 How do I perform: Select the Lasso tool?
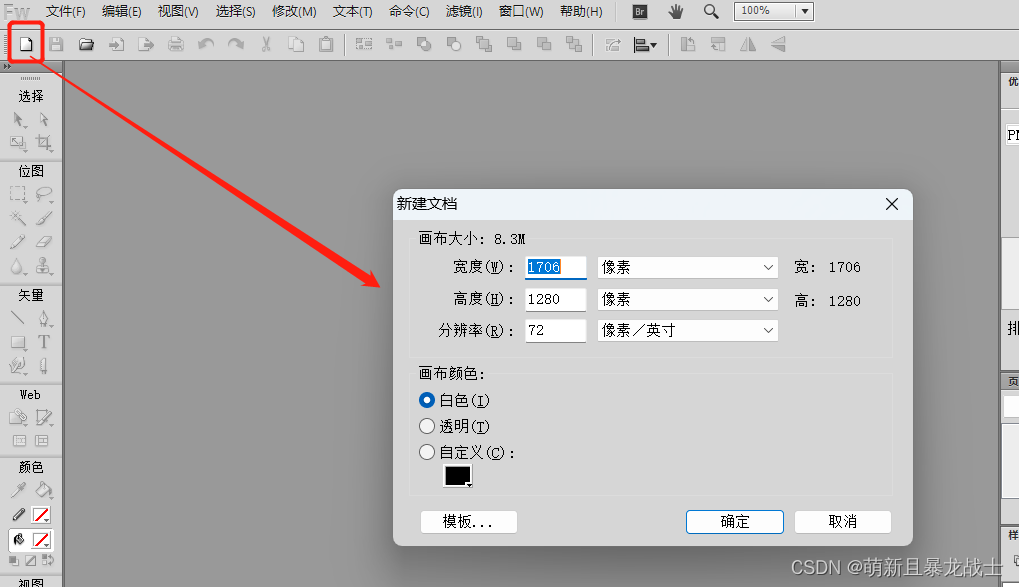44,194
